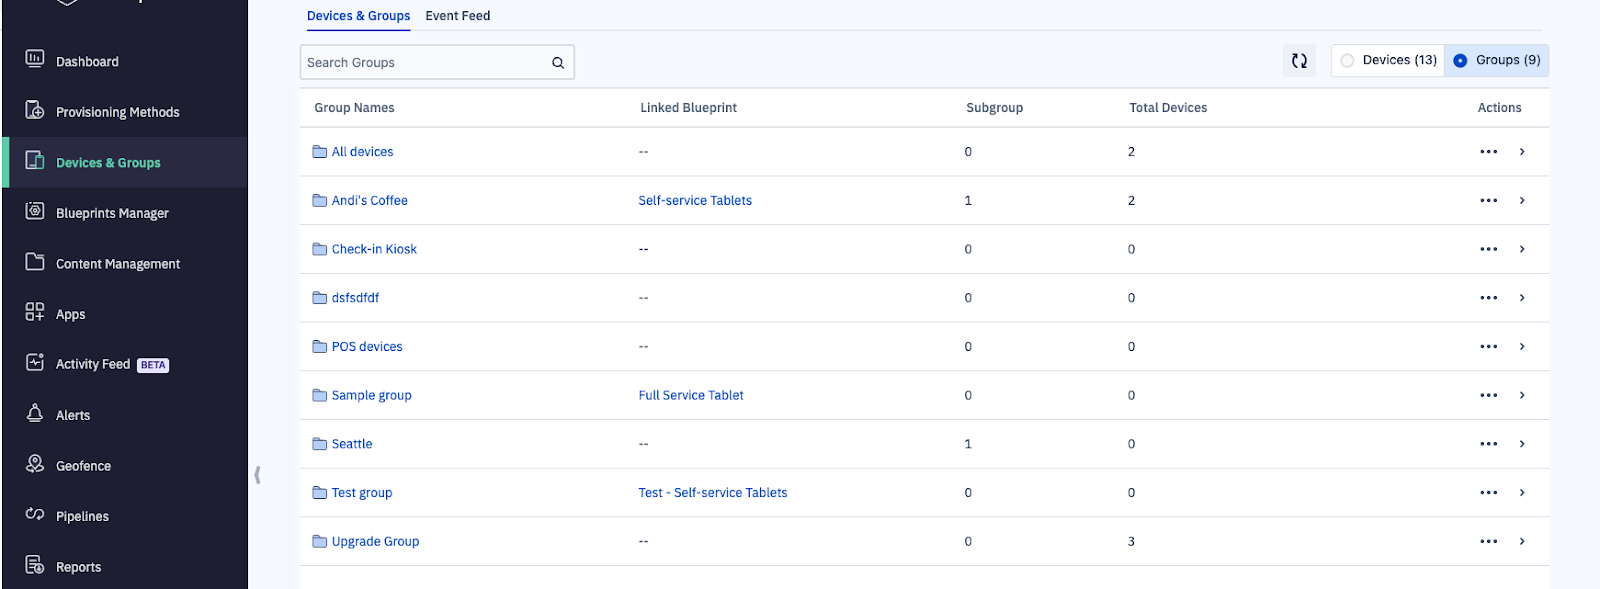
Task: Click the search magnifier icon
Action: click(558, 63)
